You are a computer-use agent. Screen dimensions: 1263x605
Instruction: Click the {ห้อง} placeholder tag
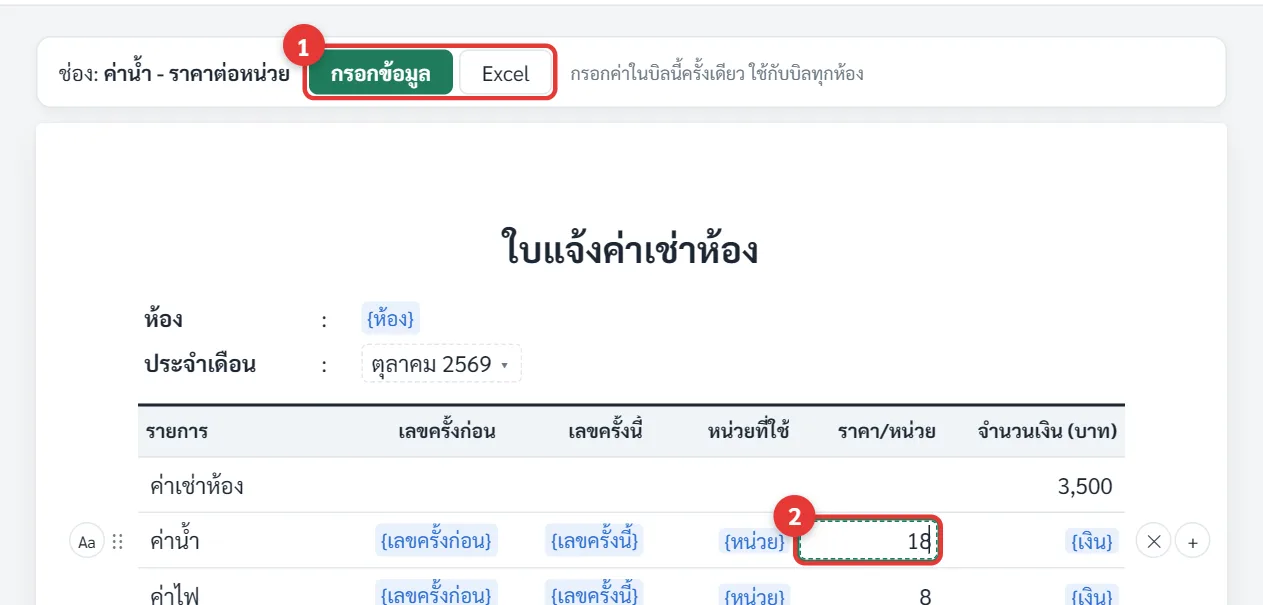[390, 318]
